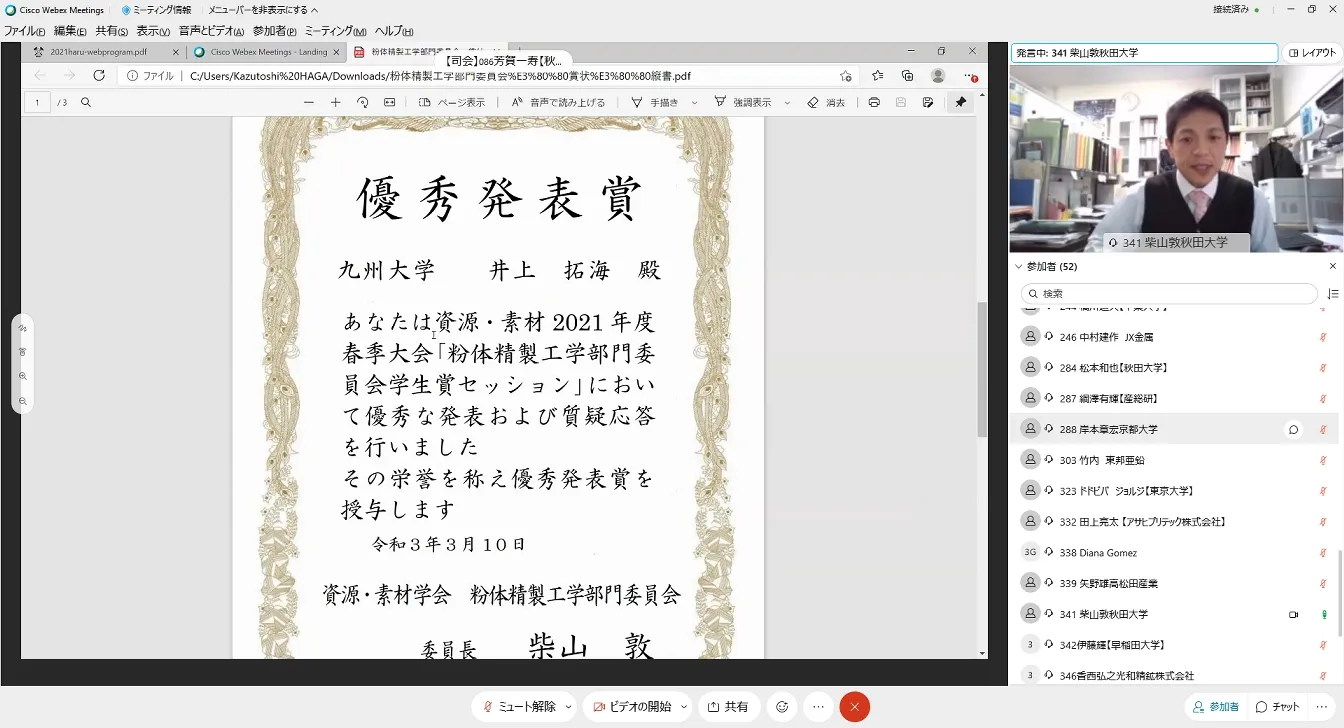The height and width of the screenshot is (728, 1344).
Task: Click the participant list sort icon
Action: coord(1332,294)
